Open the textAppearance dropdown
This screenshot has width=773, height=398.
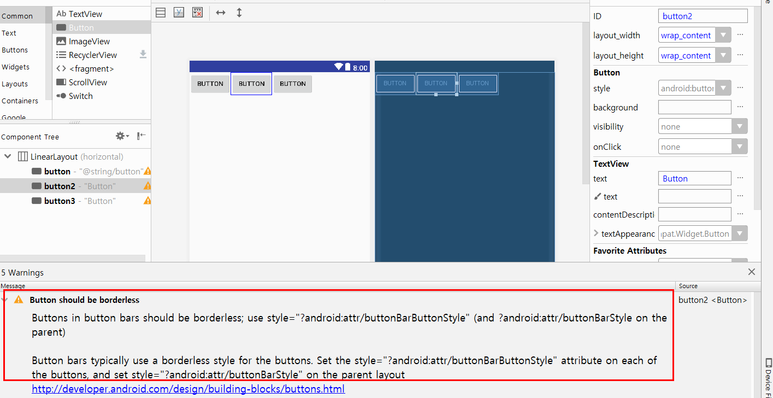pyautogui.click(x=739, y=233)
